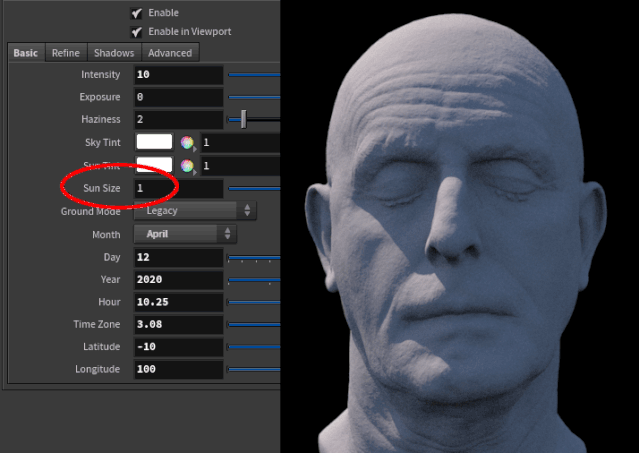Click the Longitude value field
The height and width of the screenshot is (453, 639).
(x=178, y=369)
